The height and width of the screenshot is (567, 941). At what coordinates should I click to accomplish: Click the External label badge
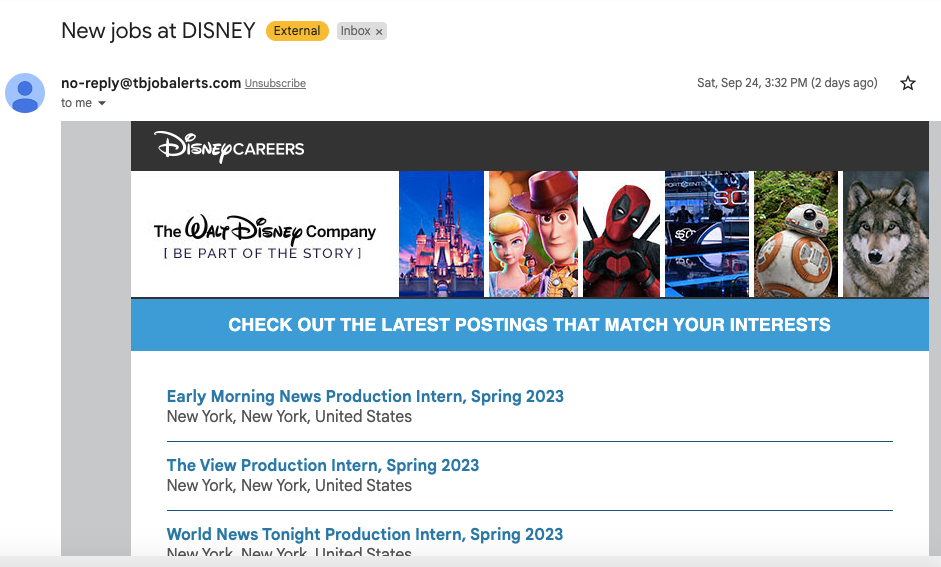point(297,31)
